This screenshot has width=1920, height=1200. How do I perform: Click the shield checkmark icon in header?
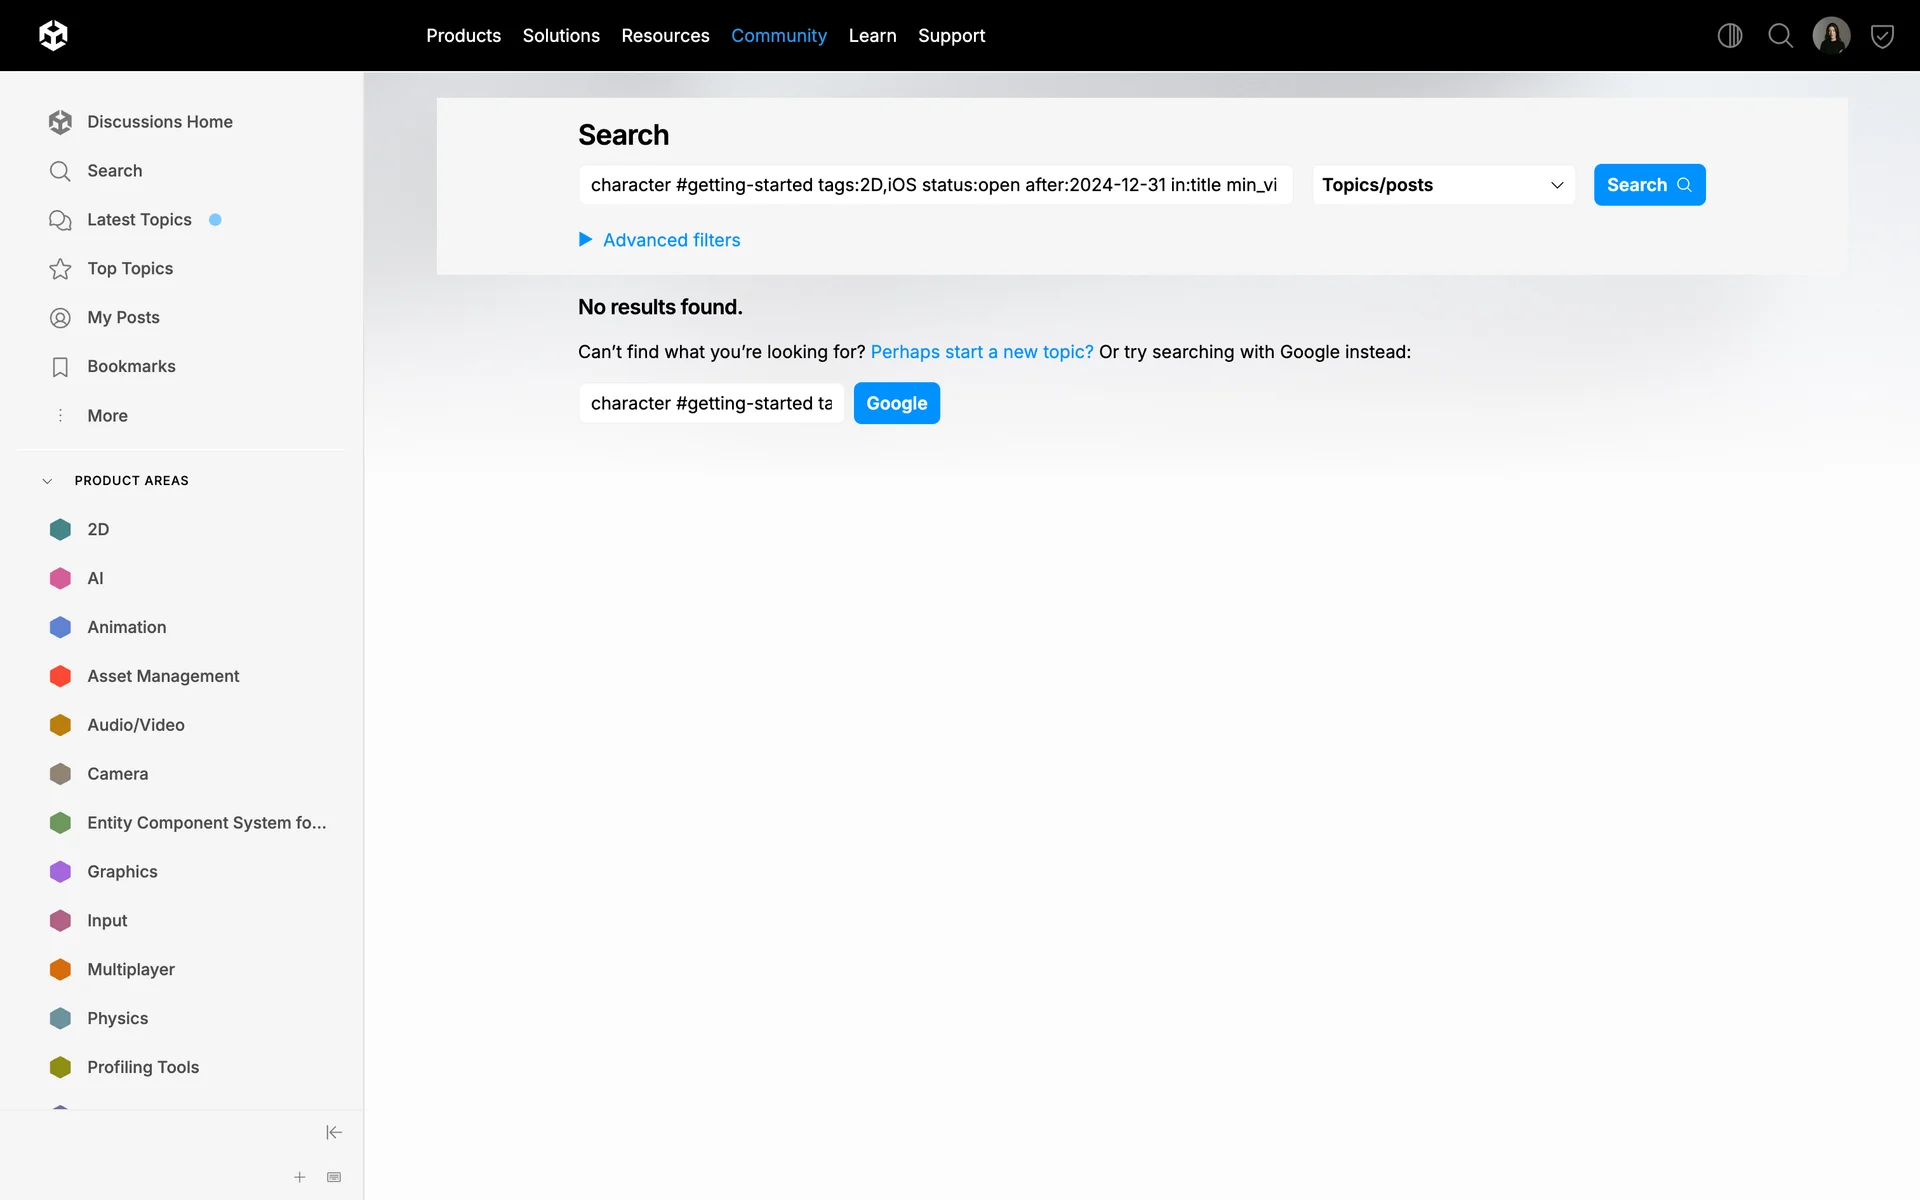point(1882,36)
